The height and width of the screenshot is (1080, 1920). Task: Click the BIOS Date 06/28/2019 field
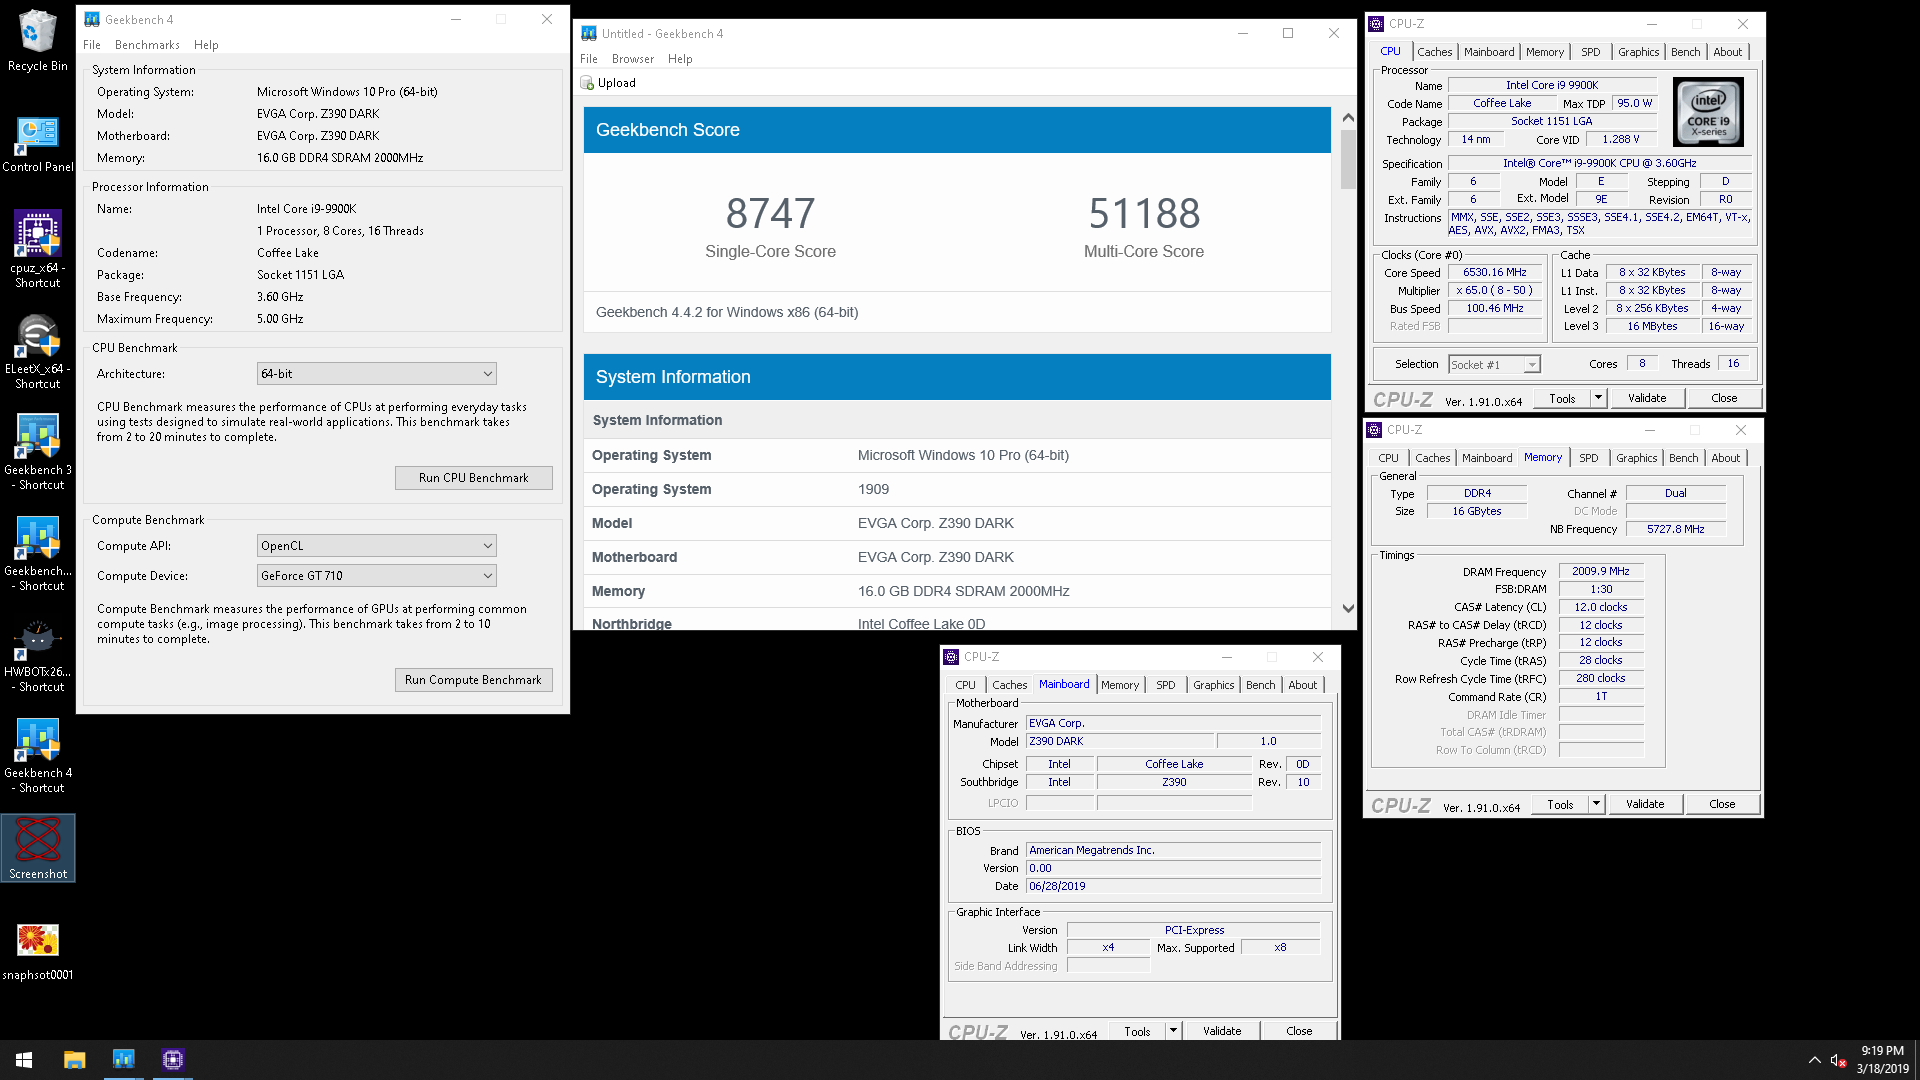coord(1173,886)
